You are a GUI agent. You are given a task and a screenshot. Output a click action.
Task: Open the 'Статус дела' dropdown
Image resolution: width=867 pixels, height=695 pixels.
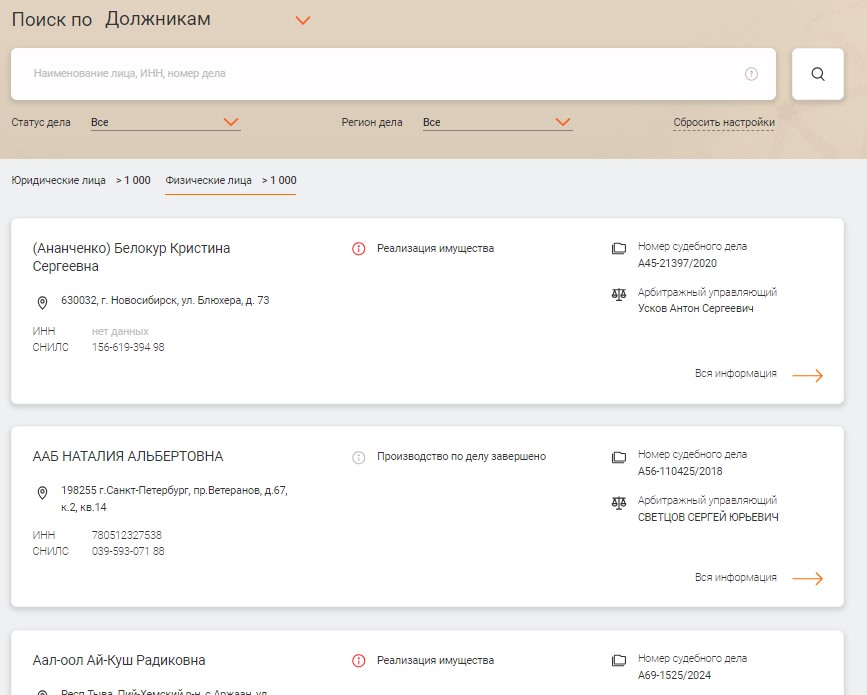pyautogui.click(x=165, y=122)
